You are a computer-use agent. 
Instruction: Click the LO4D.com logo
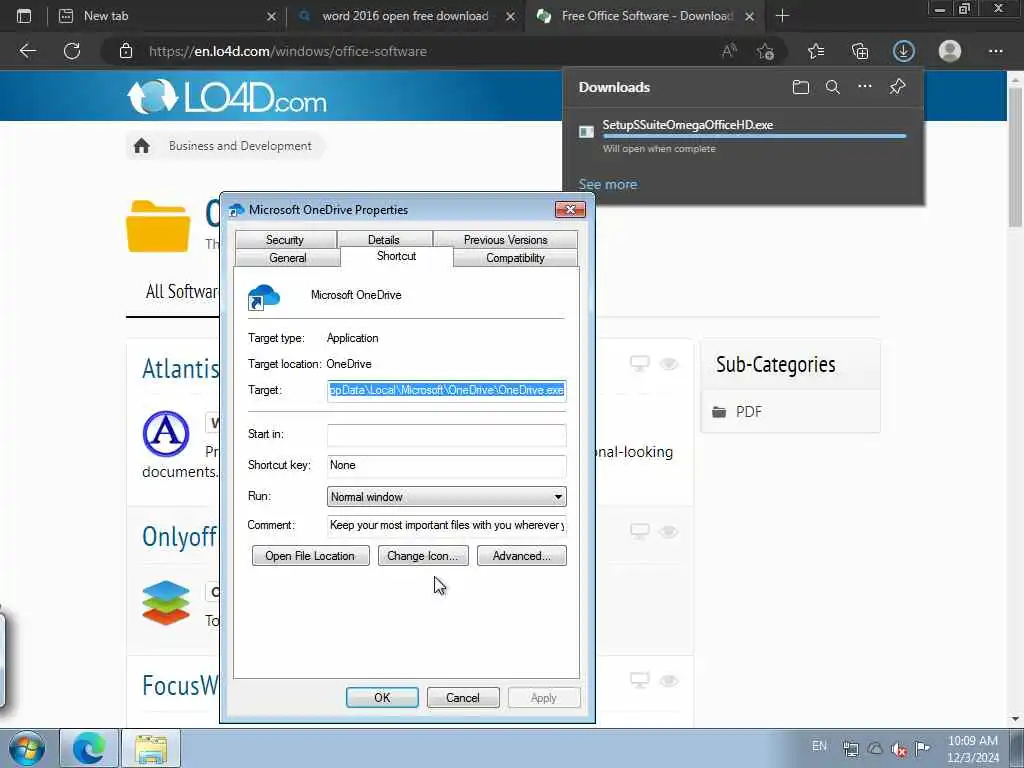click(x=227, y=97)
